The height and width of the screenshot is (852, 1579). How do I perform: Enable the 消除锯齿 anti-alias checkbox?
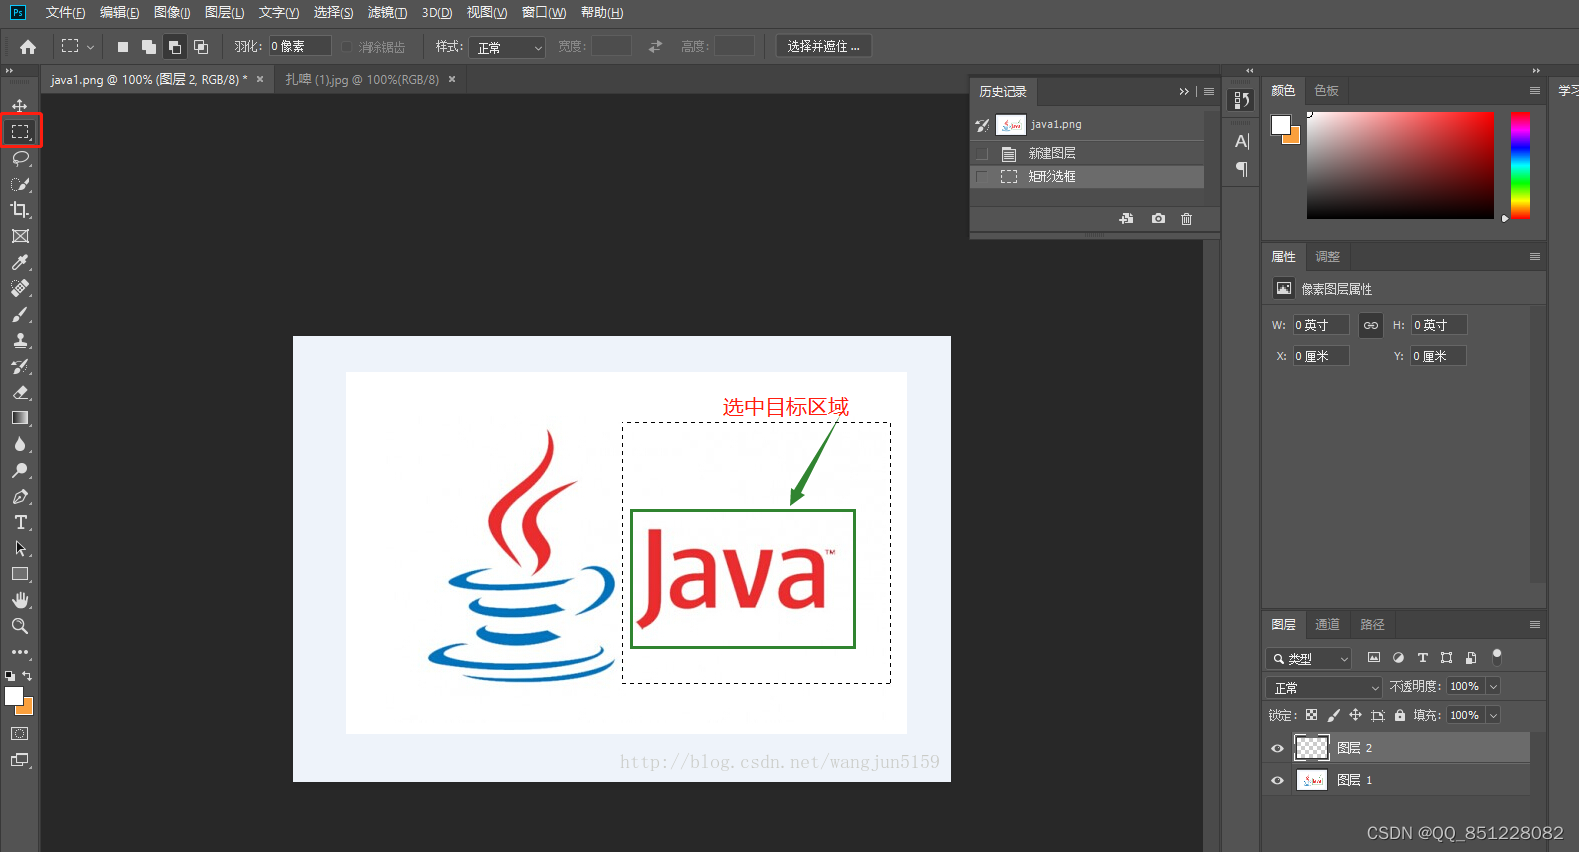[347, 47]
